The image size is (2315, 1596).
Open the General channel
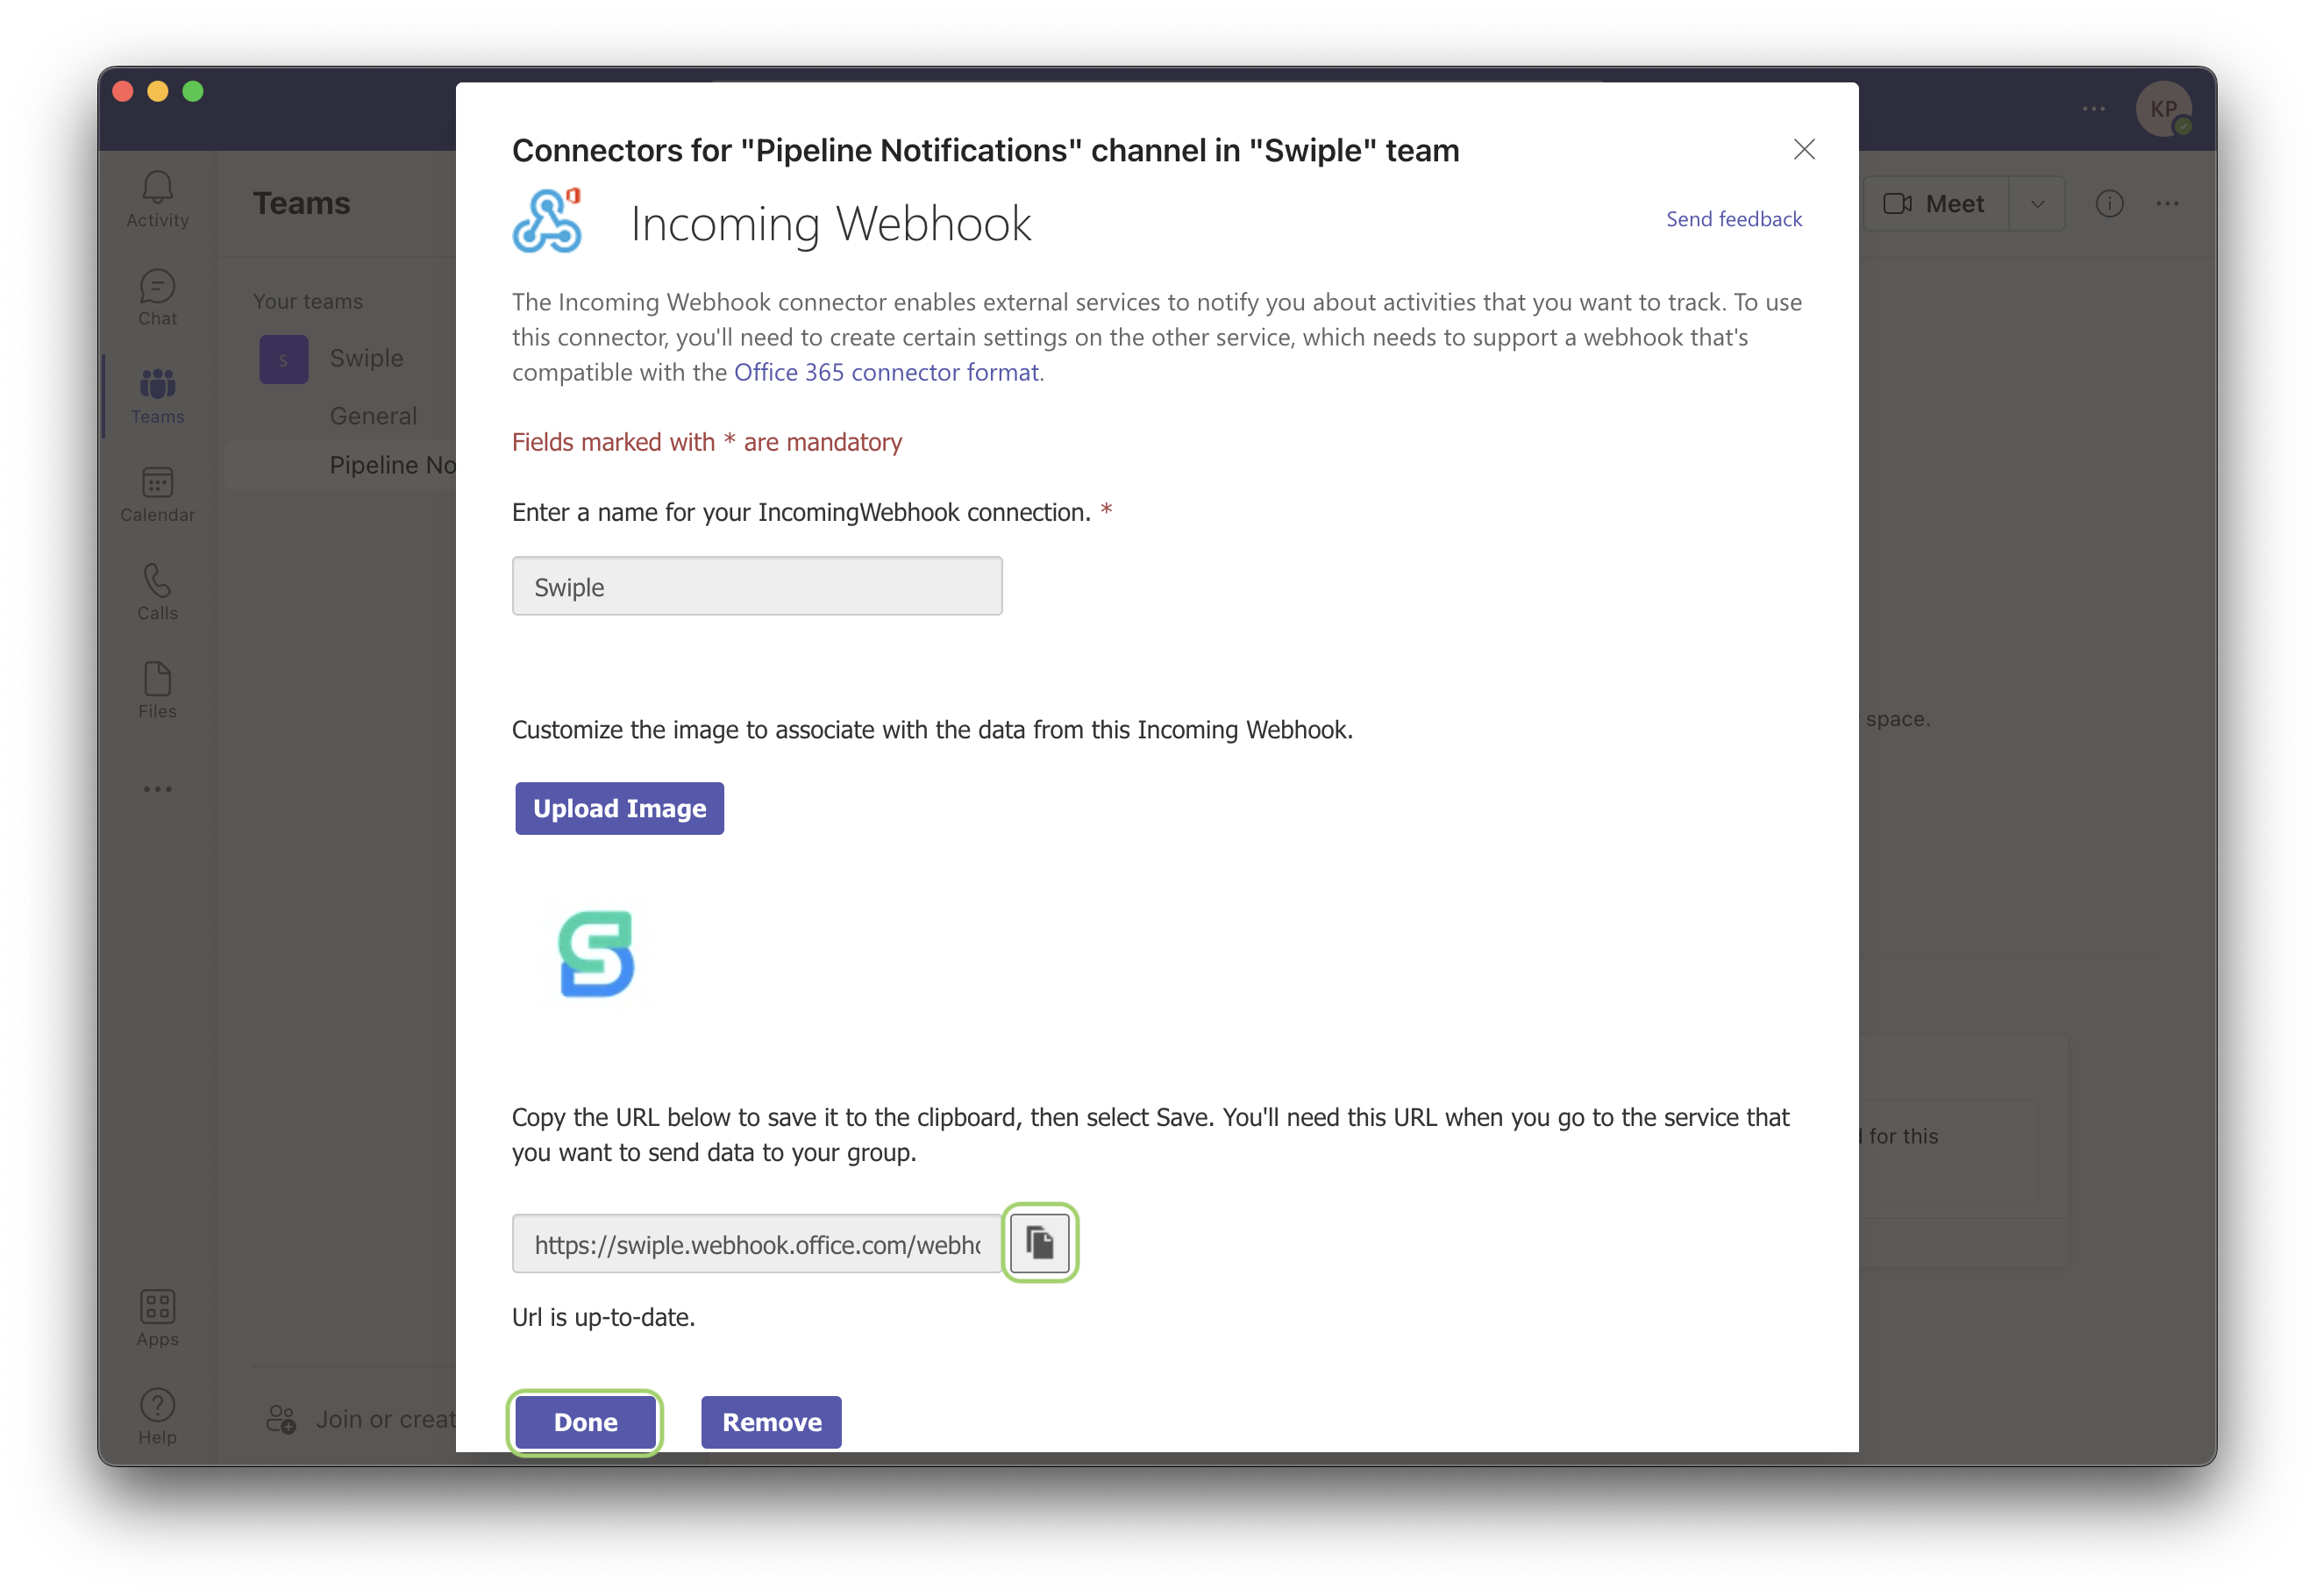coord(373,416)
